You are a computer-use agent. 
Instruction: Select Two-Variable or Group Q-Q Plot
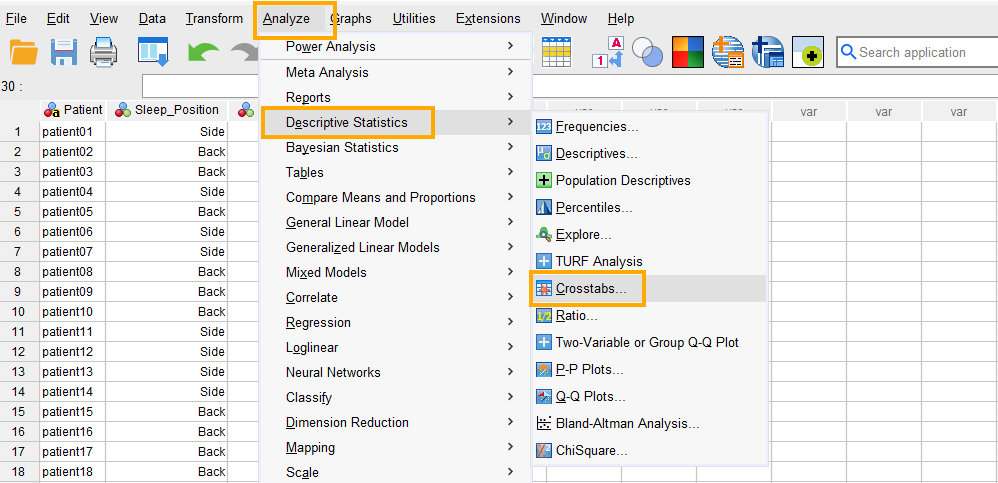coord(649,342)
